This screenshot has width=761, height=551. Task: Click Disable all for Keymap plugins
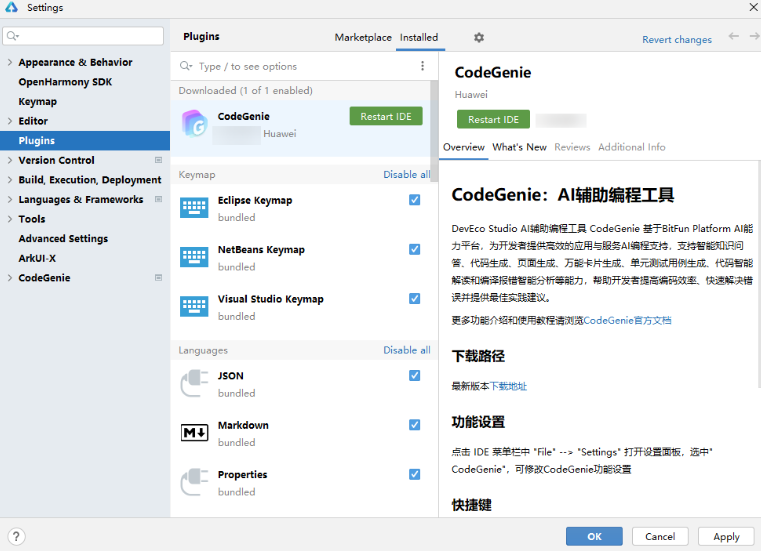(x=407, y=174)
